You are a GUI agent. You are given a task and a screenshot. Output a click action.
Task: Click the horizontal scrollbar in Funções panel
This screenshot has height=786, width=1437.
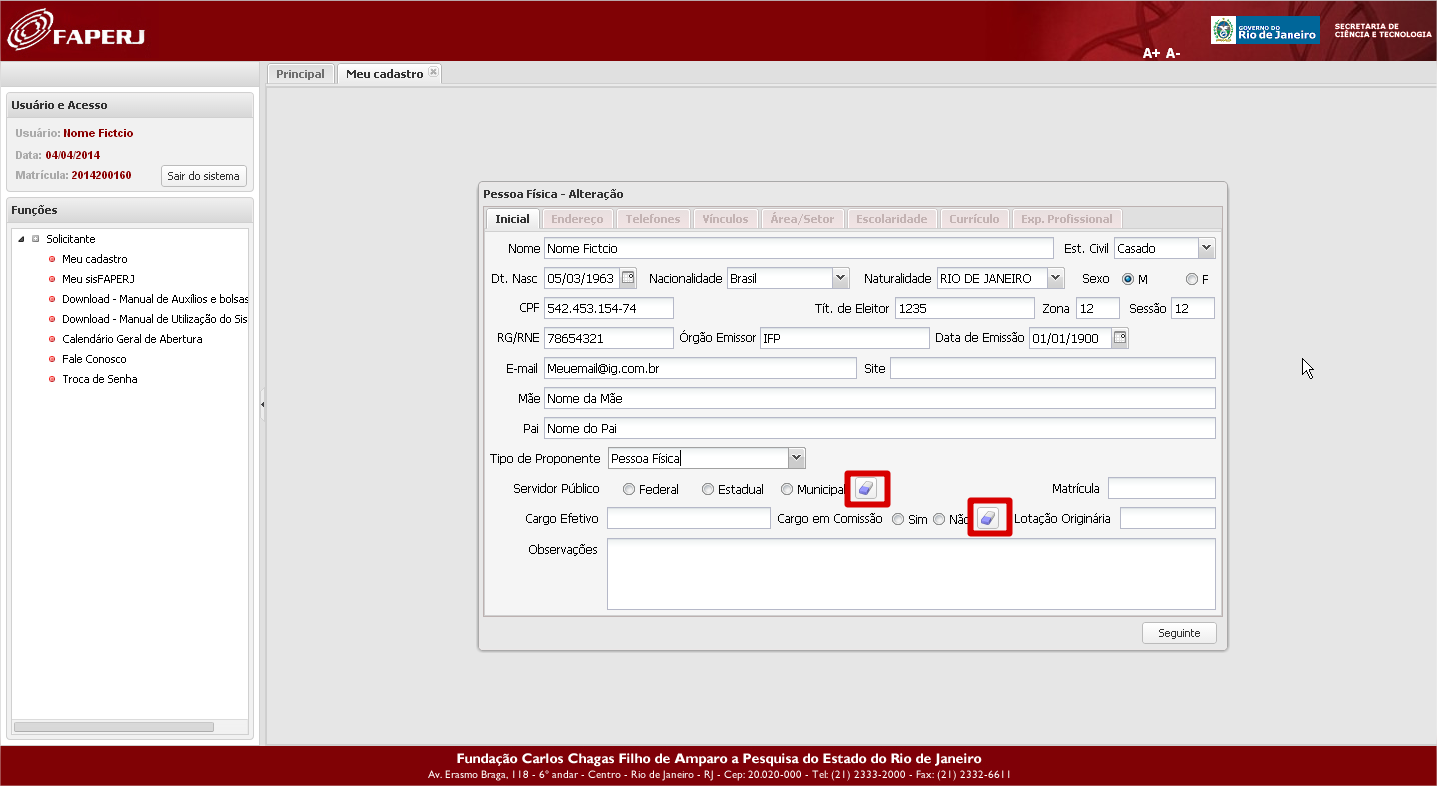114,727
